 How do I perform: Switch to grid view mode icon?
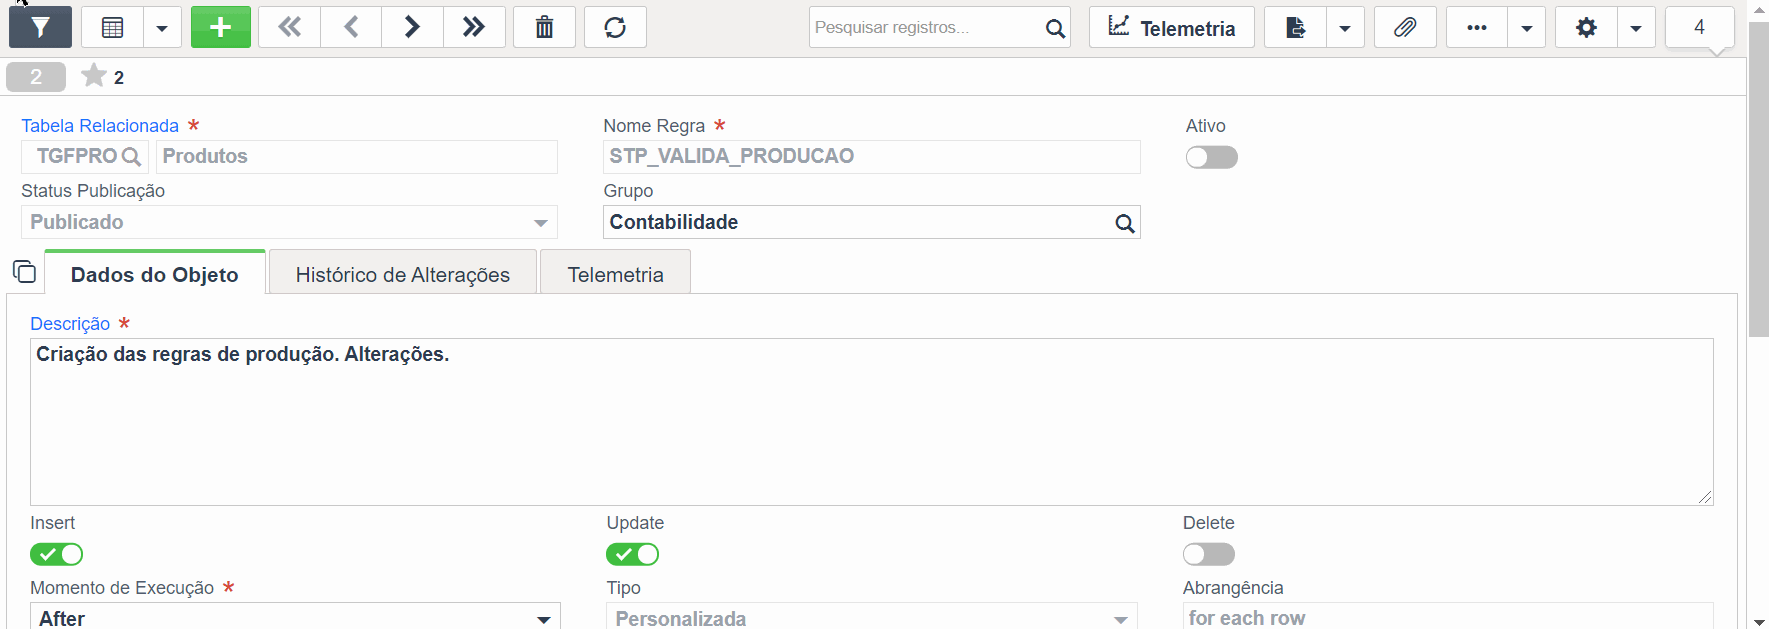[112, 27]
